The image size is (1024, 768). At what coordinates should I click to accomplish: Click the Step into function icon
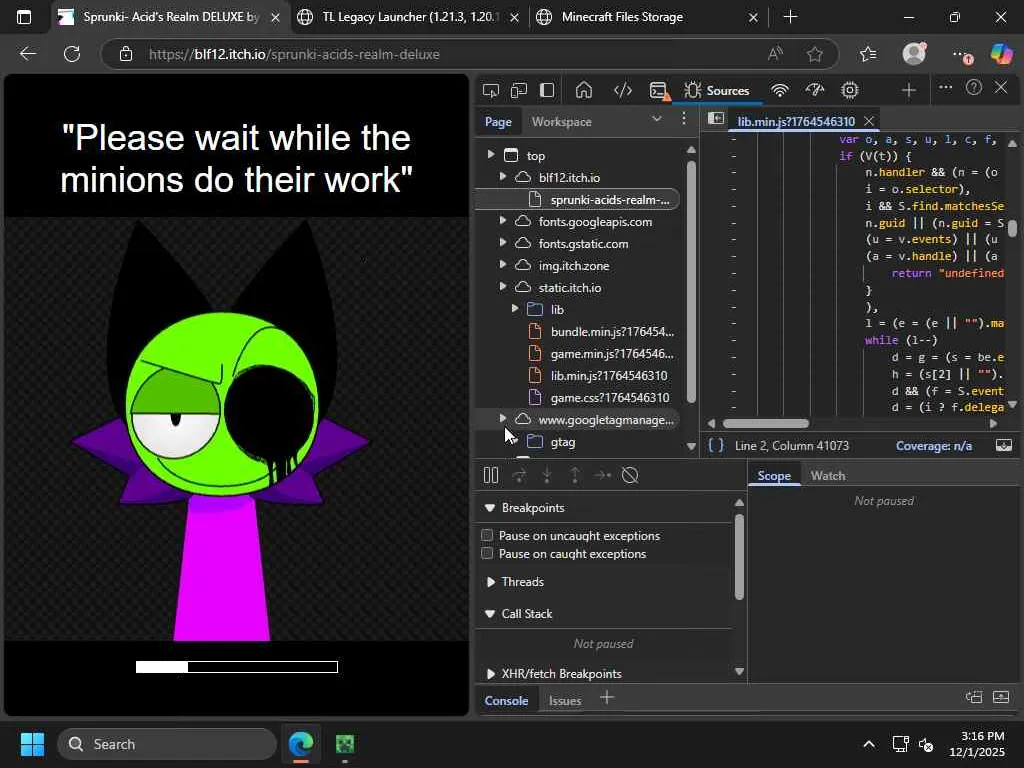pyautogui.click(x=547, y=475)
